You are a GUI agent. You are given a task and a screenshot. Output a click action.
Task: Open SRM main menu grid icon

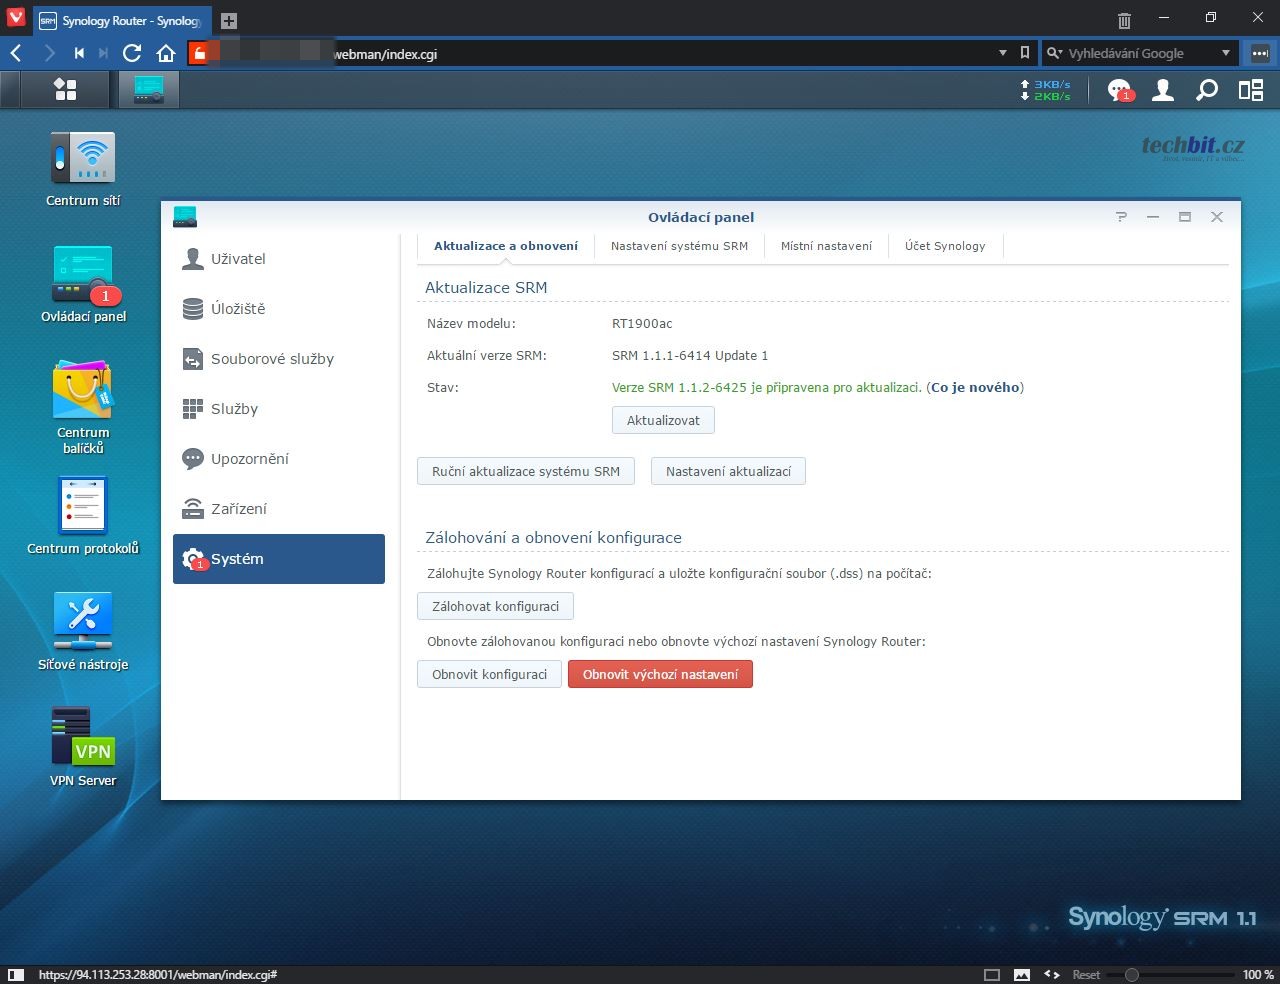click(65, 90)
